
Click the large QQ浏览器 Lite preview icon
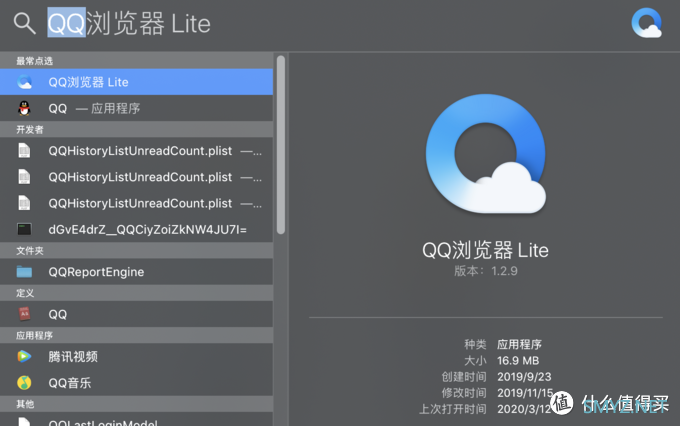tap(486, 154)
